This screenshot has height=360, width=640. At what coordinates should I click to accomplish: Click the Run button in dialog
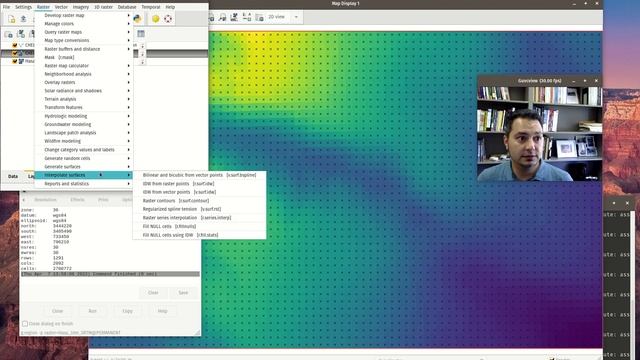click(x=93, y=311)
